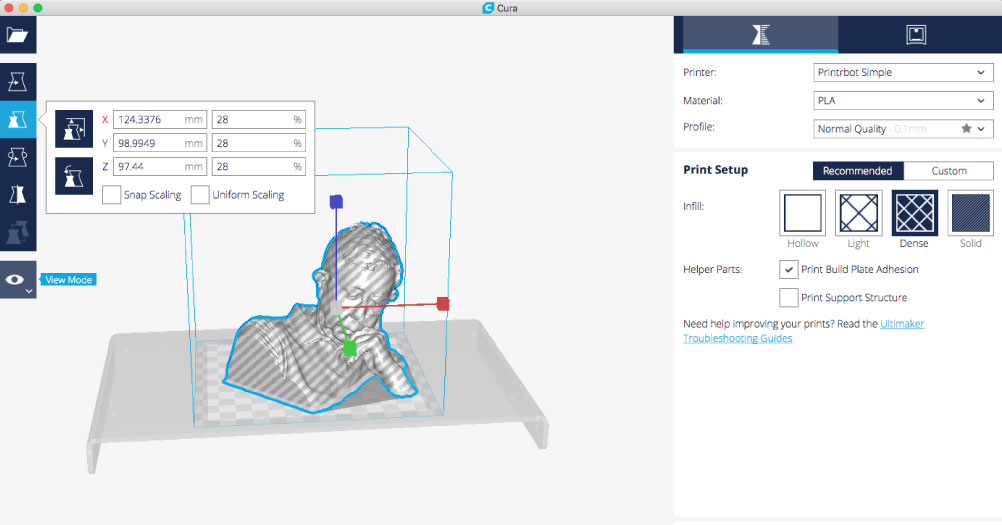The height and width of the screenshot is (525, 1002).
Task: Open file with the folder icon
Action: click(x=17, y=35)
